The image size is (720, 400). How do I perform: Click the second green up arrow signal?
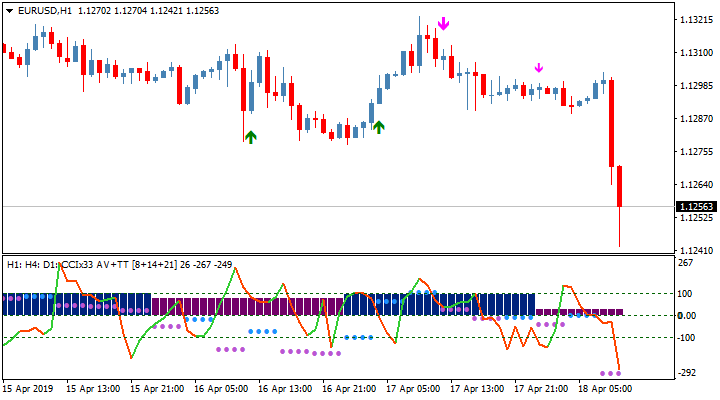378,126
